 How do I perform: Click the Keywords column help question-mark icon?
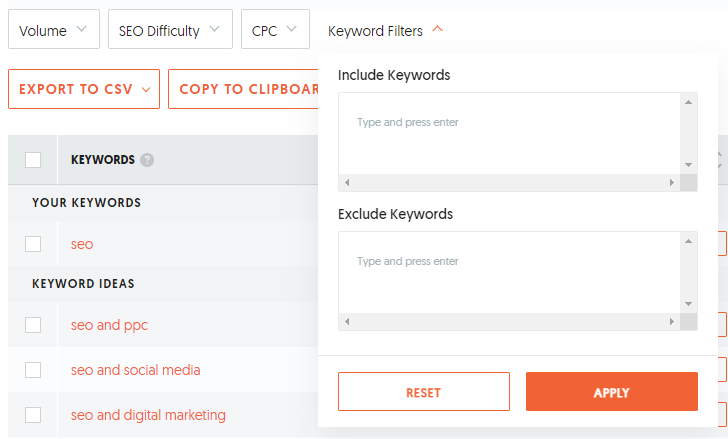point(147,160)
